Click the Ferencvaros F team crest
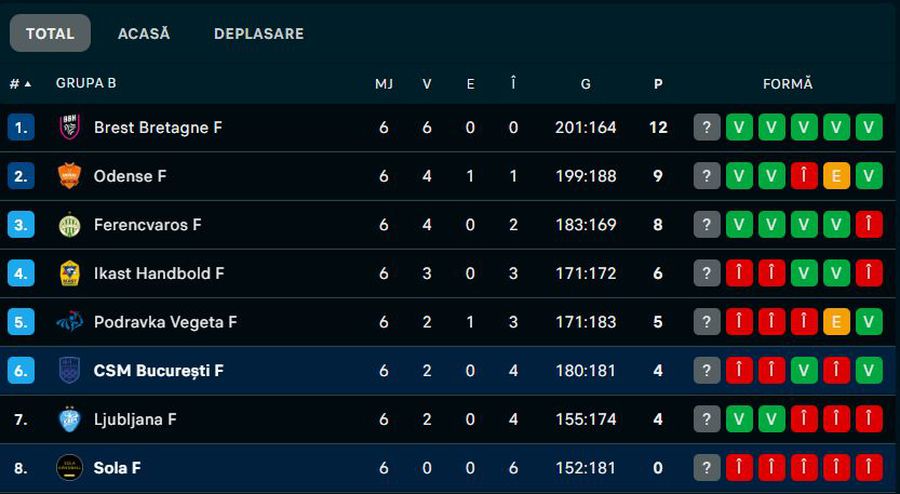This screenshot has height=494, width=900. coord(69,225)
